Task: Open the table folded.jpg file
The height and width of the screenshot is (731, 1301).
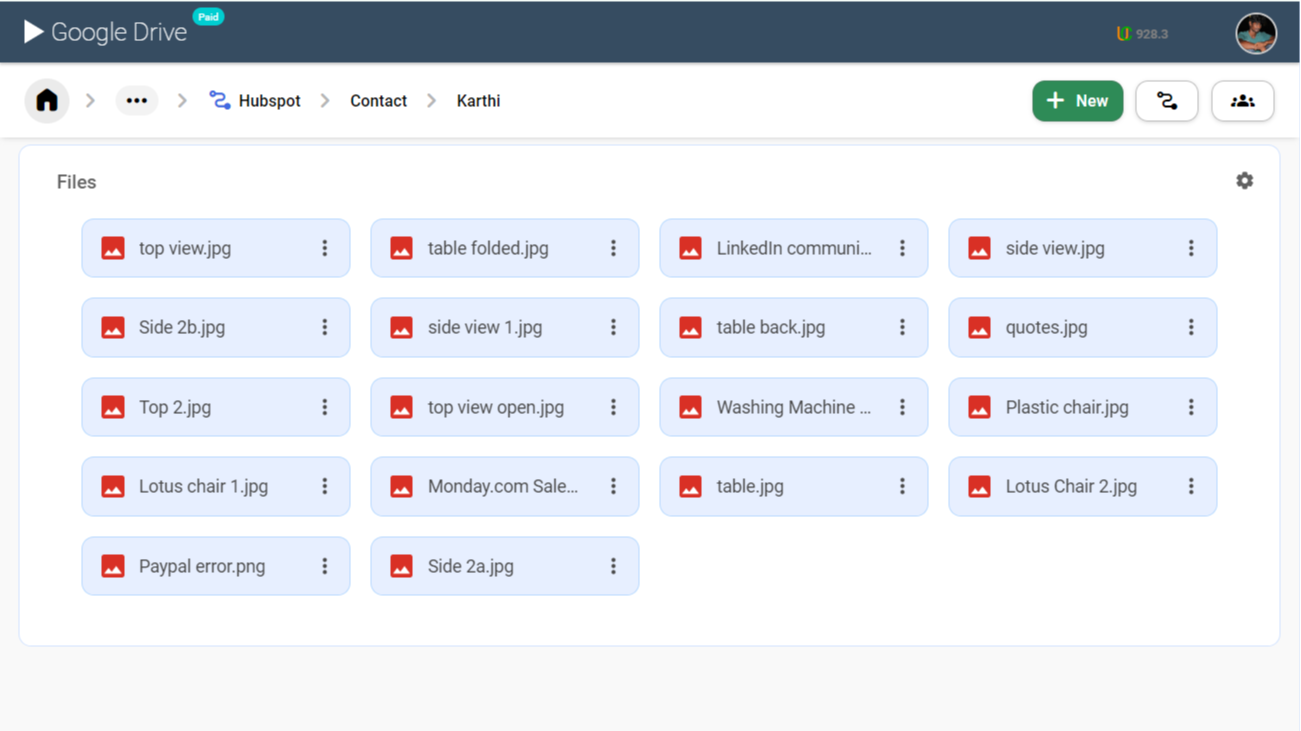Action: pos(487,248)
